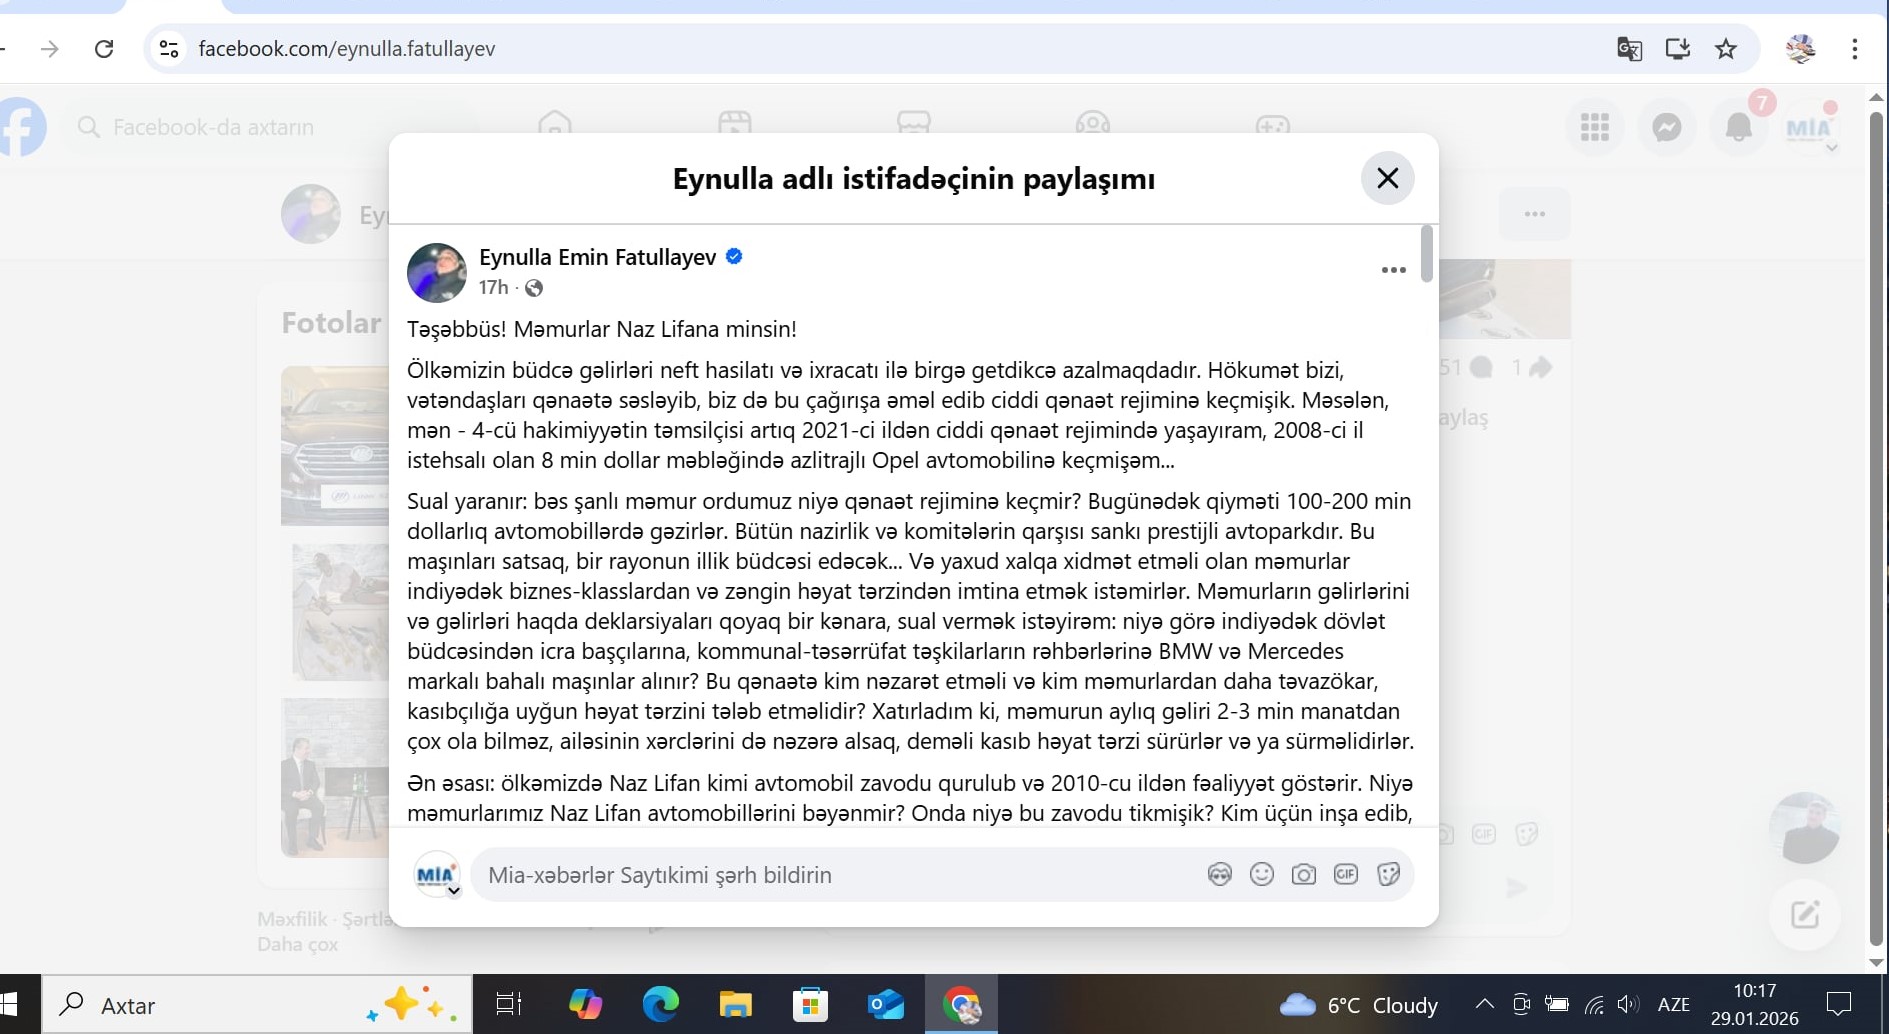
Task: Launch Copilot from the taskbar
Action: click(585, 1004)
